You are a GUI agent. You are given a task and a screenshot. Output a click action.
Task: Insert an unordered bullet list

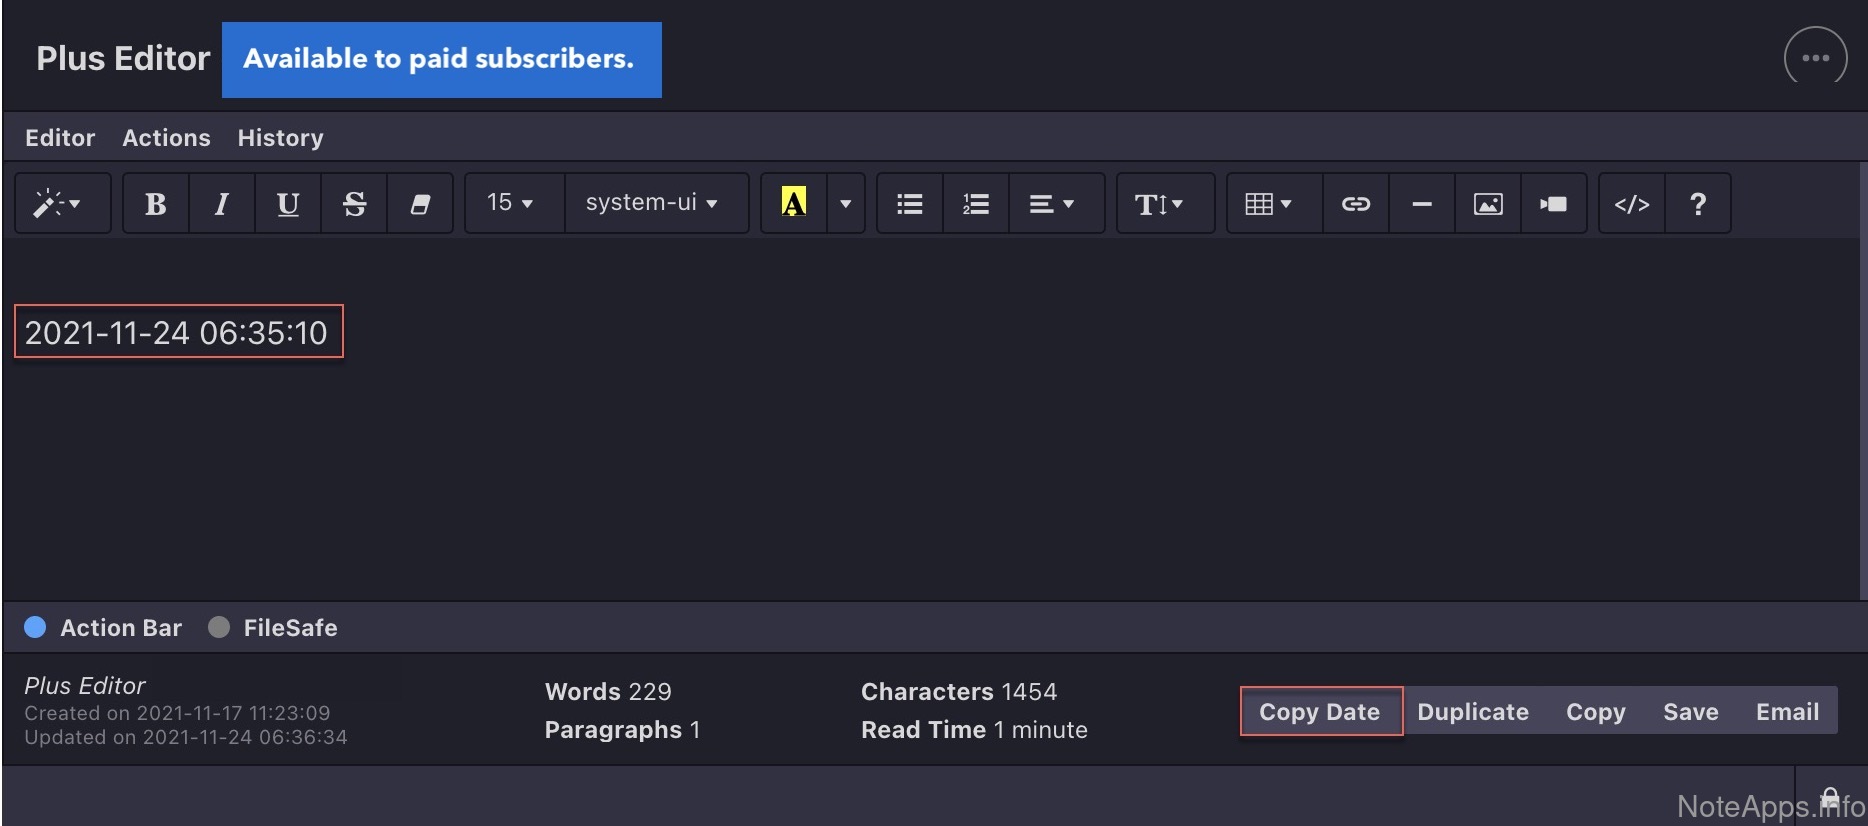pos(909,204)
